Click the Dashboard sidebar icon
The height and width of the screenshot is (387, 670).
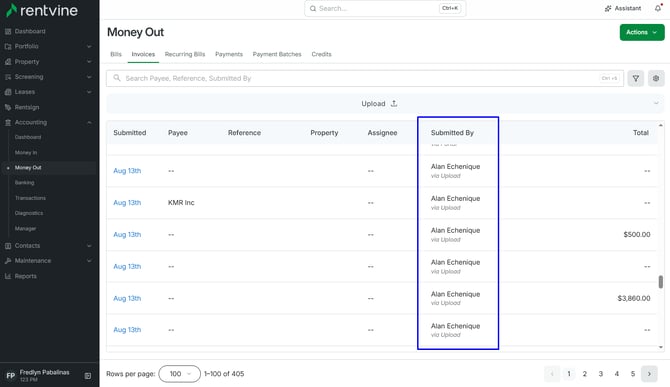click(8, 31)
